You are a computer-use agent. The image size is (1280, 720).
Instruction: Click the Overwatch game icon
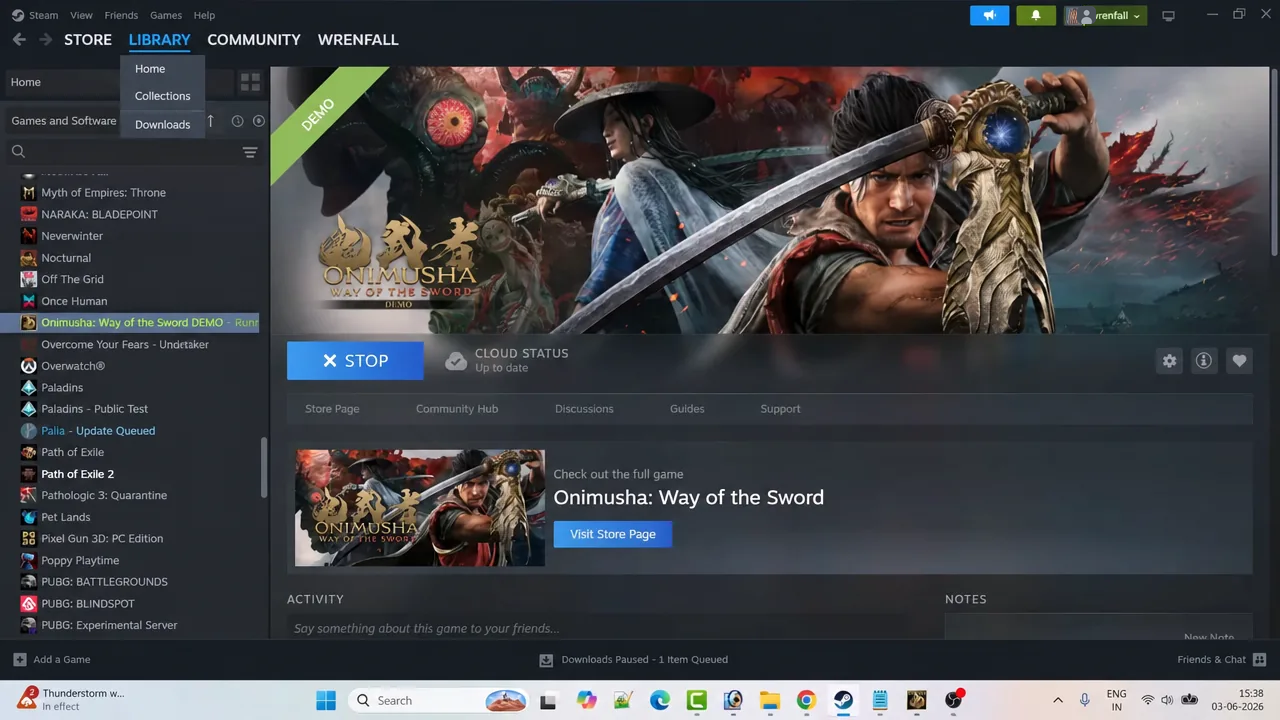[29, 366]
